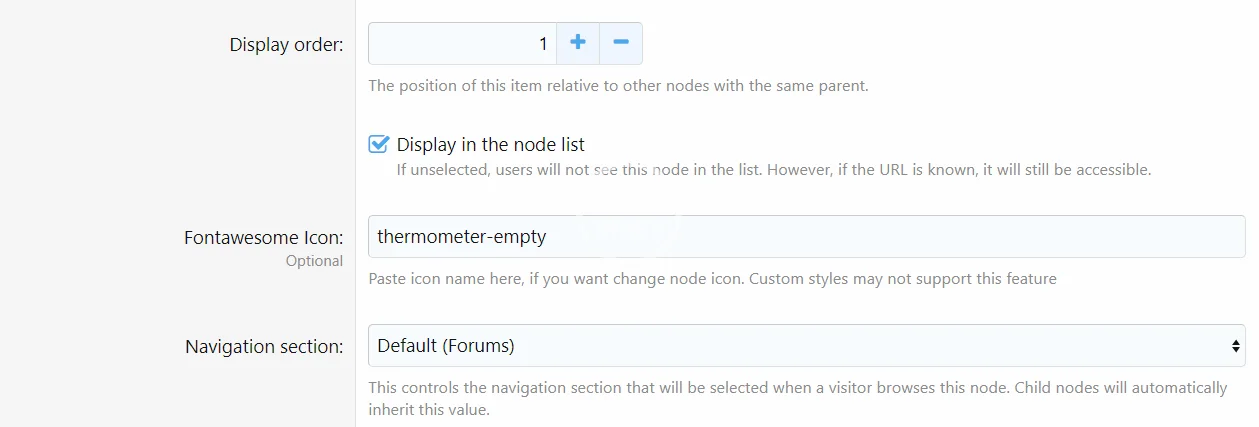Click the 'Display in the node list' label text
This screenshot has height=427, width=1259.
coord(490,145)
